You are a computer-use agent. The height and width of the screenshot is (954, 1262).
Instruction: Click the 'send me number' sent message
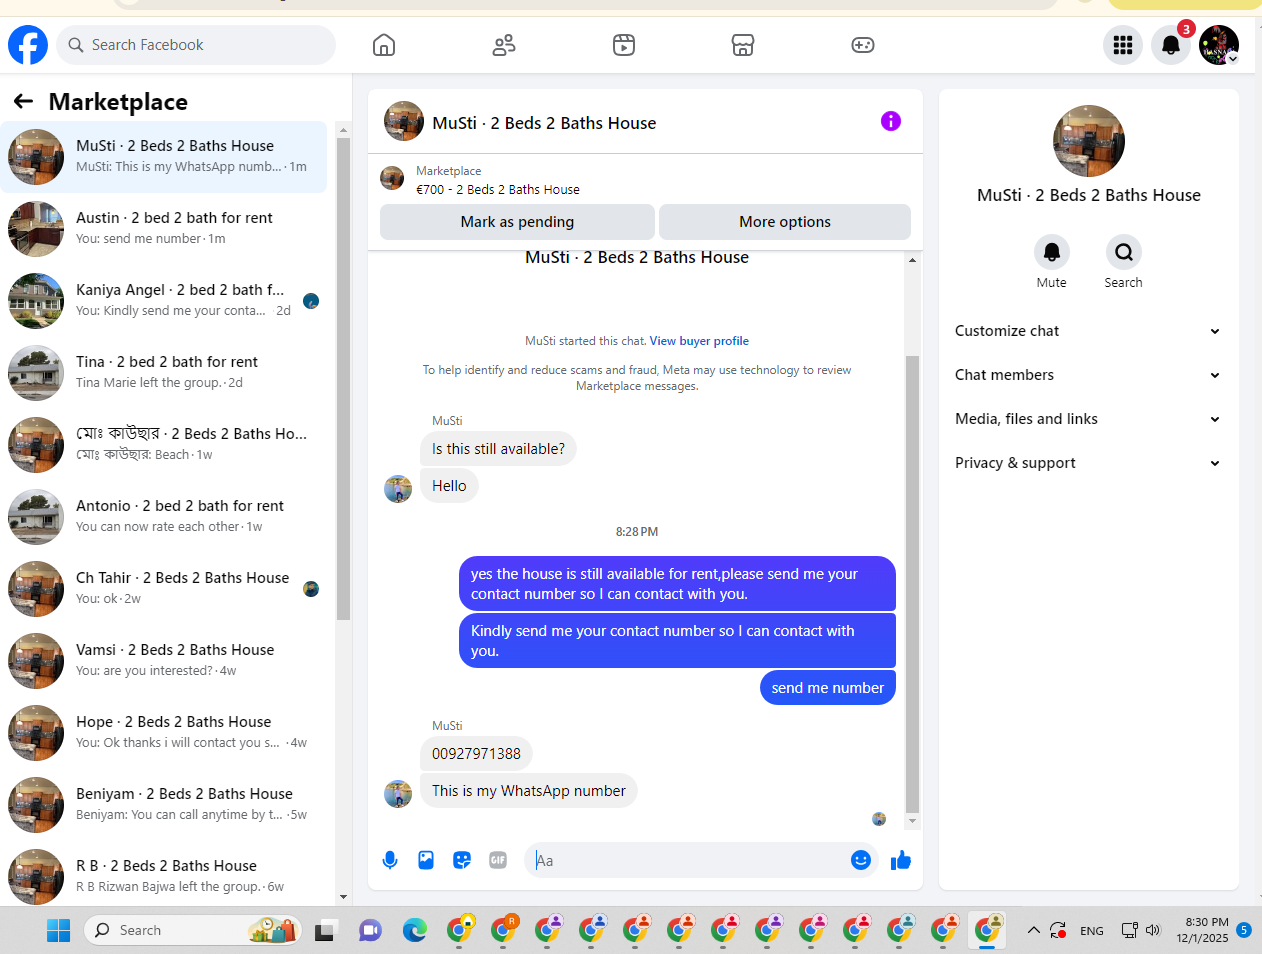click(x=828, y=688)
